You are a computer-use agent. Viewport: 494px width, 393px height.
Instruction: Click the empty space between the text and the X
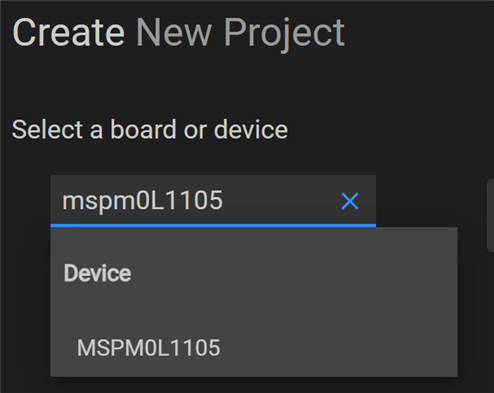click(x=282, y=201)
